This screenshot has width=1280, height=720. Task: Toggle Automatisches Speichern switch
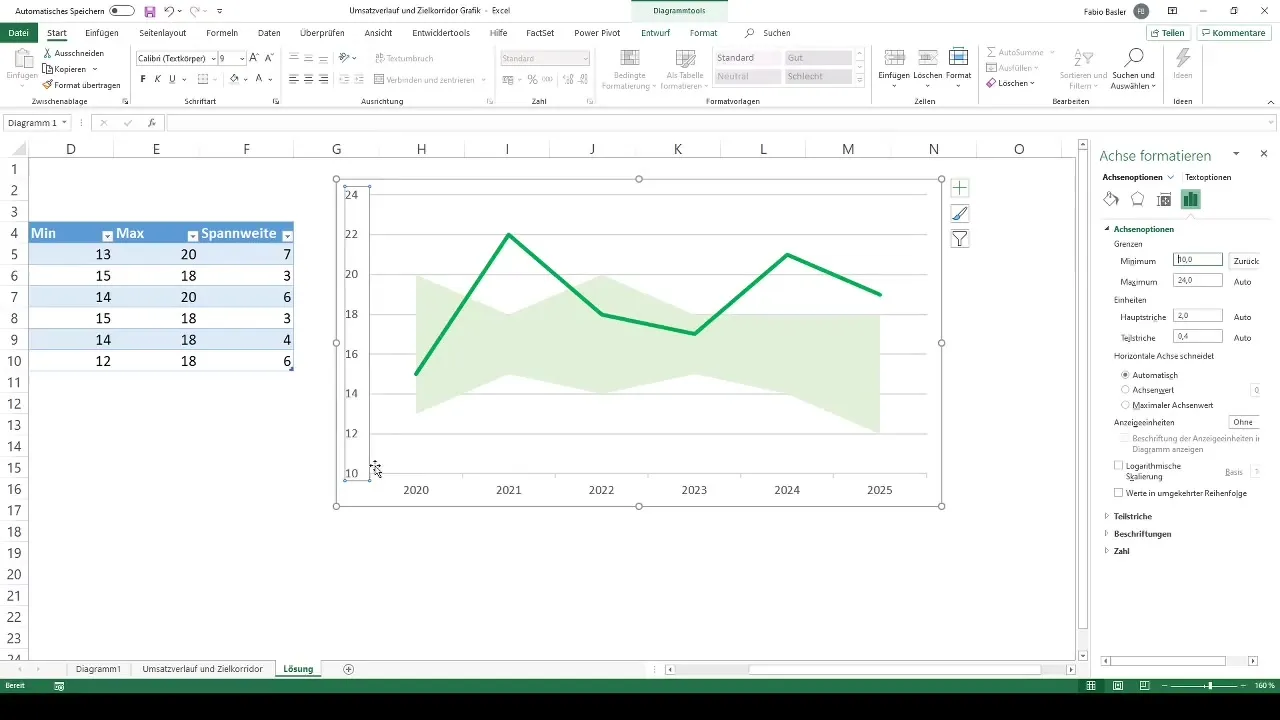tap(122, 11)
